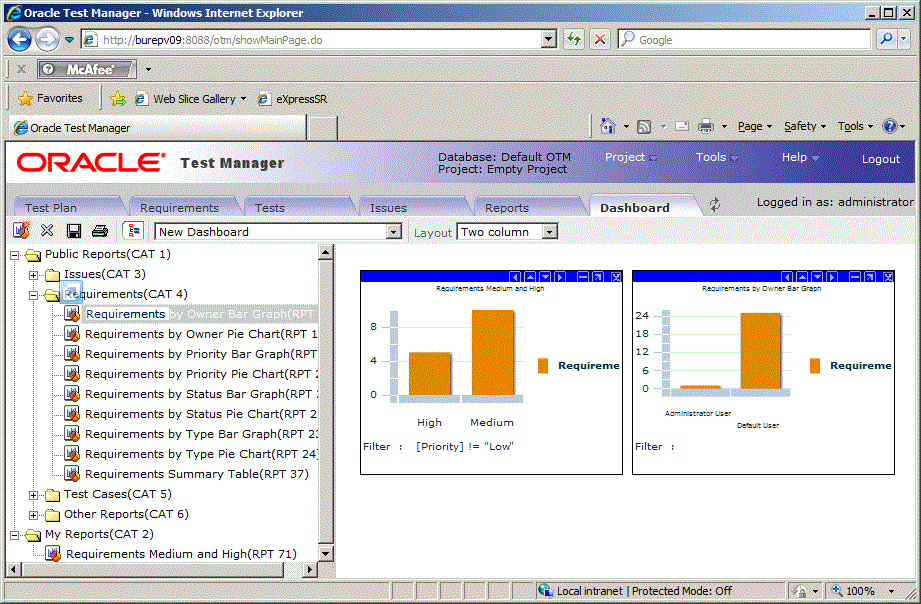This screenshot has height=604, width=921.
Task: Select Requirements Summary Table(RPT 37) report
Action: click(197, 474)
